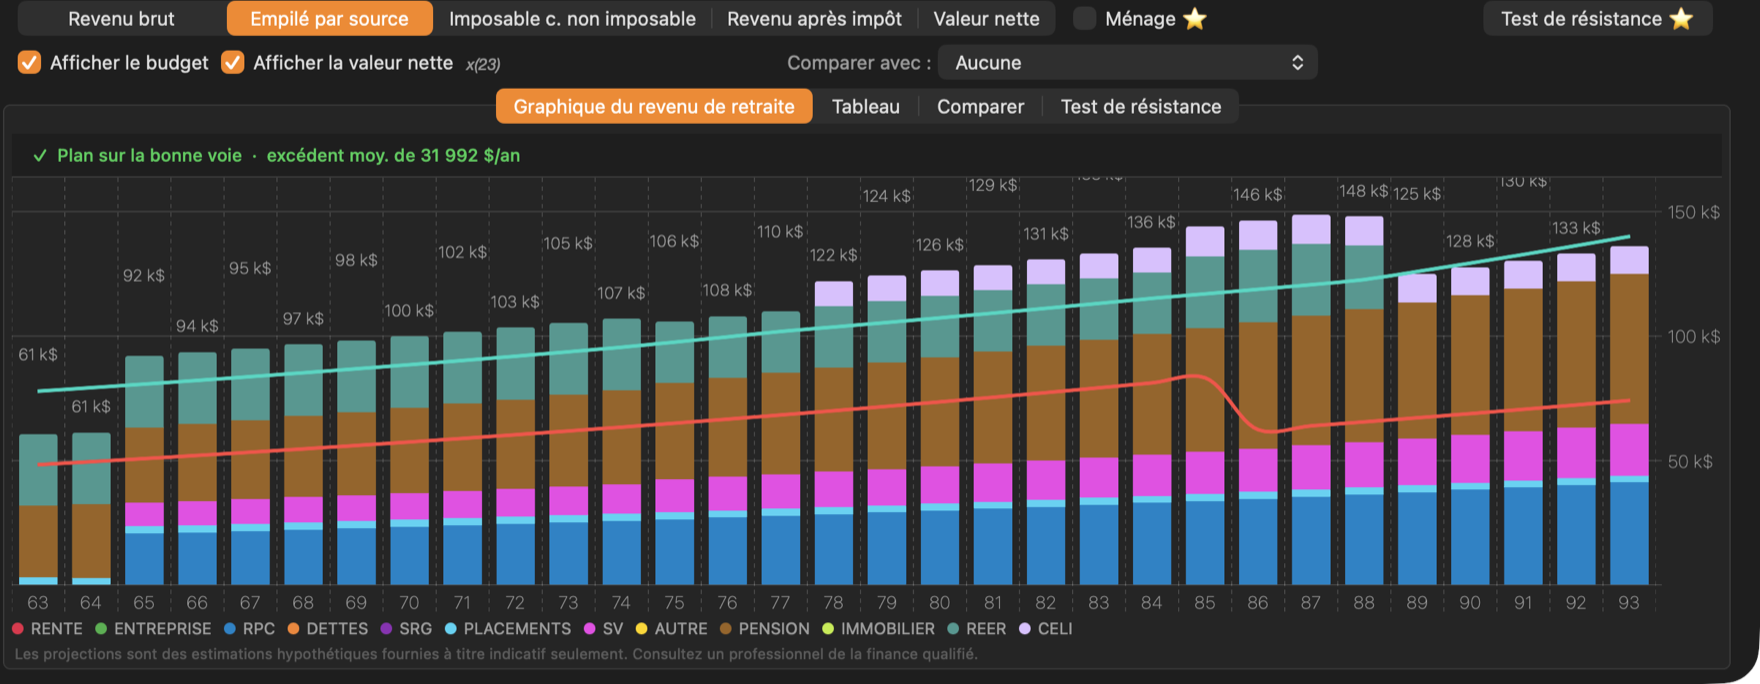Click the stacked bar for age 65
The width and height of the screenshot is (1760, 684).
click(x=144, y=470)
